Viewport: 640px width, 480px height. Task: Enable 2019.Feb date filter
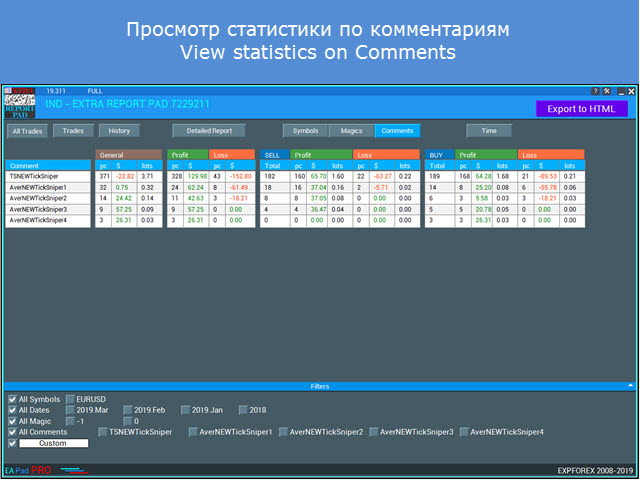coord(128,410)
